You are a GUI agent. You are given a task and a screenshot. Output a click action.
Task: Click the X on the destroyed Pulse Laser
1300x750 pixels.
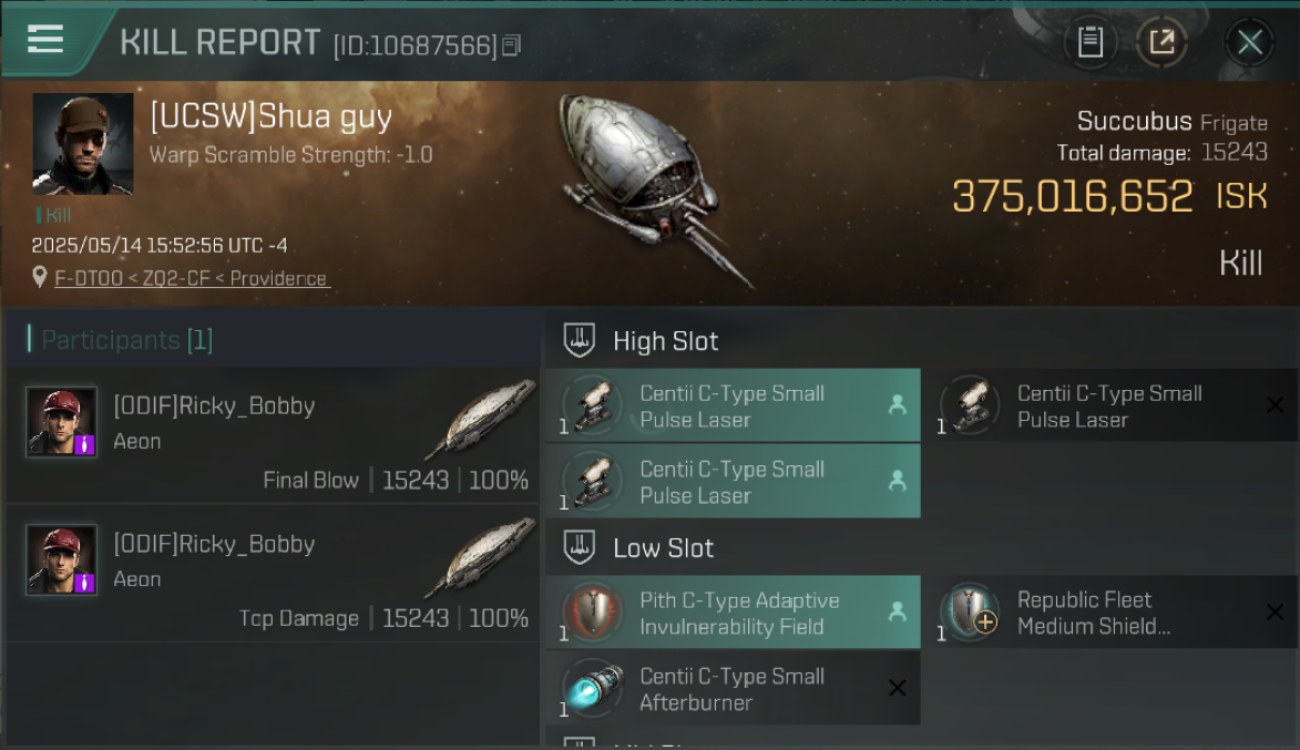[x=1275, y=405]
